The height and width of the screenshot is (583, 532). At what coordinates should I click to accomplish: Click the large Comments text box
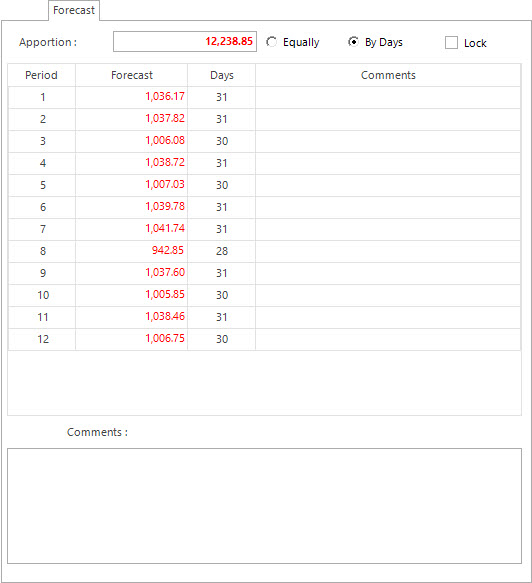[x=264, y=506]
